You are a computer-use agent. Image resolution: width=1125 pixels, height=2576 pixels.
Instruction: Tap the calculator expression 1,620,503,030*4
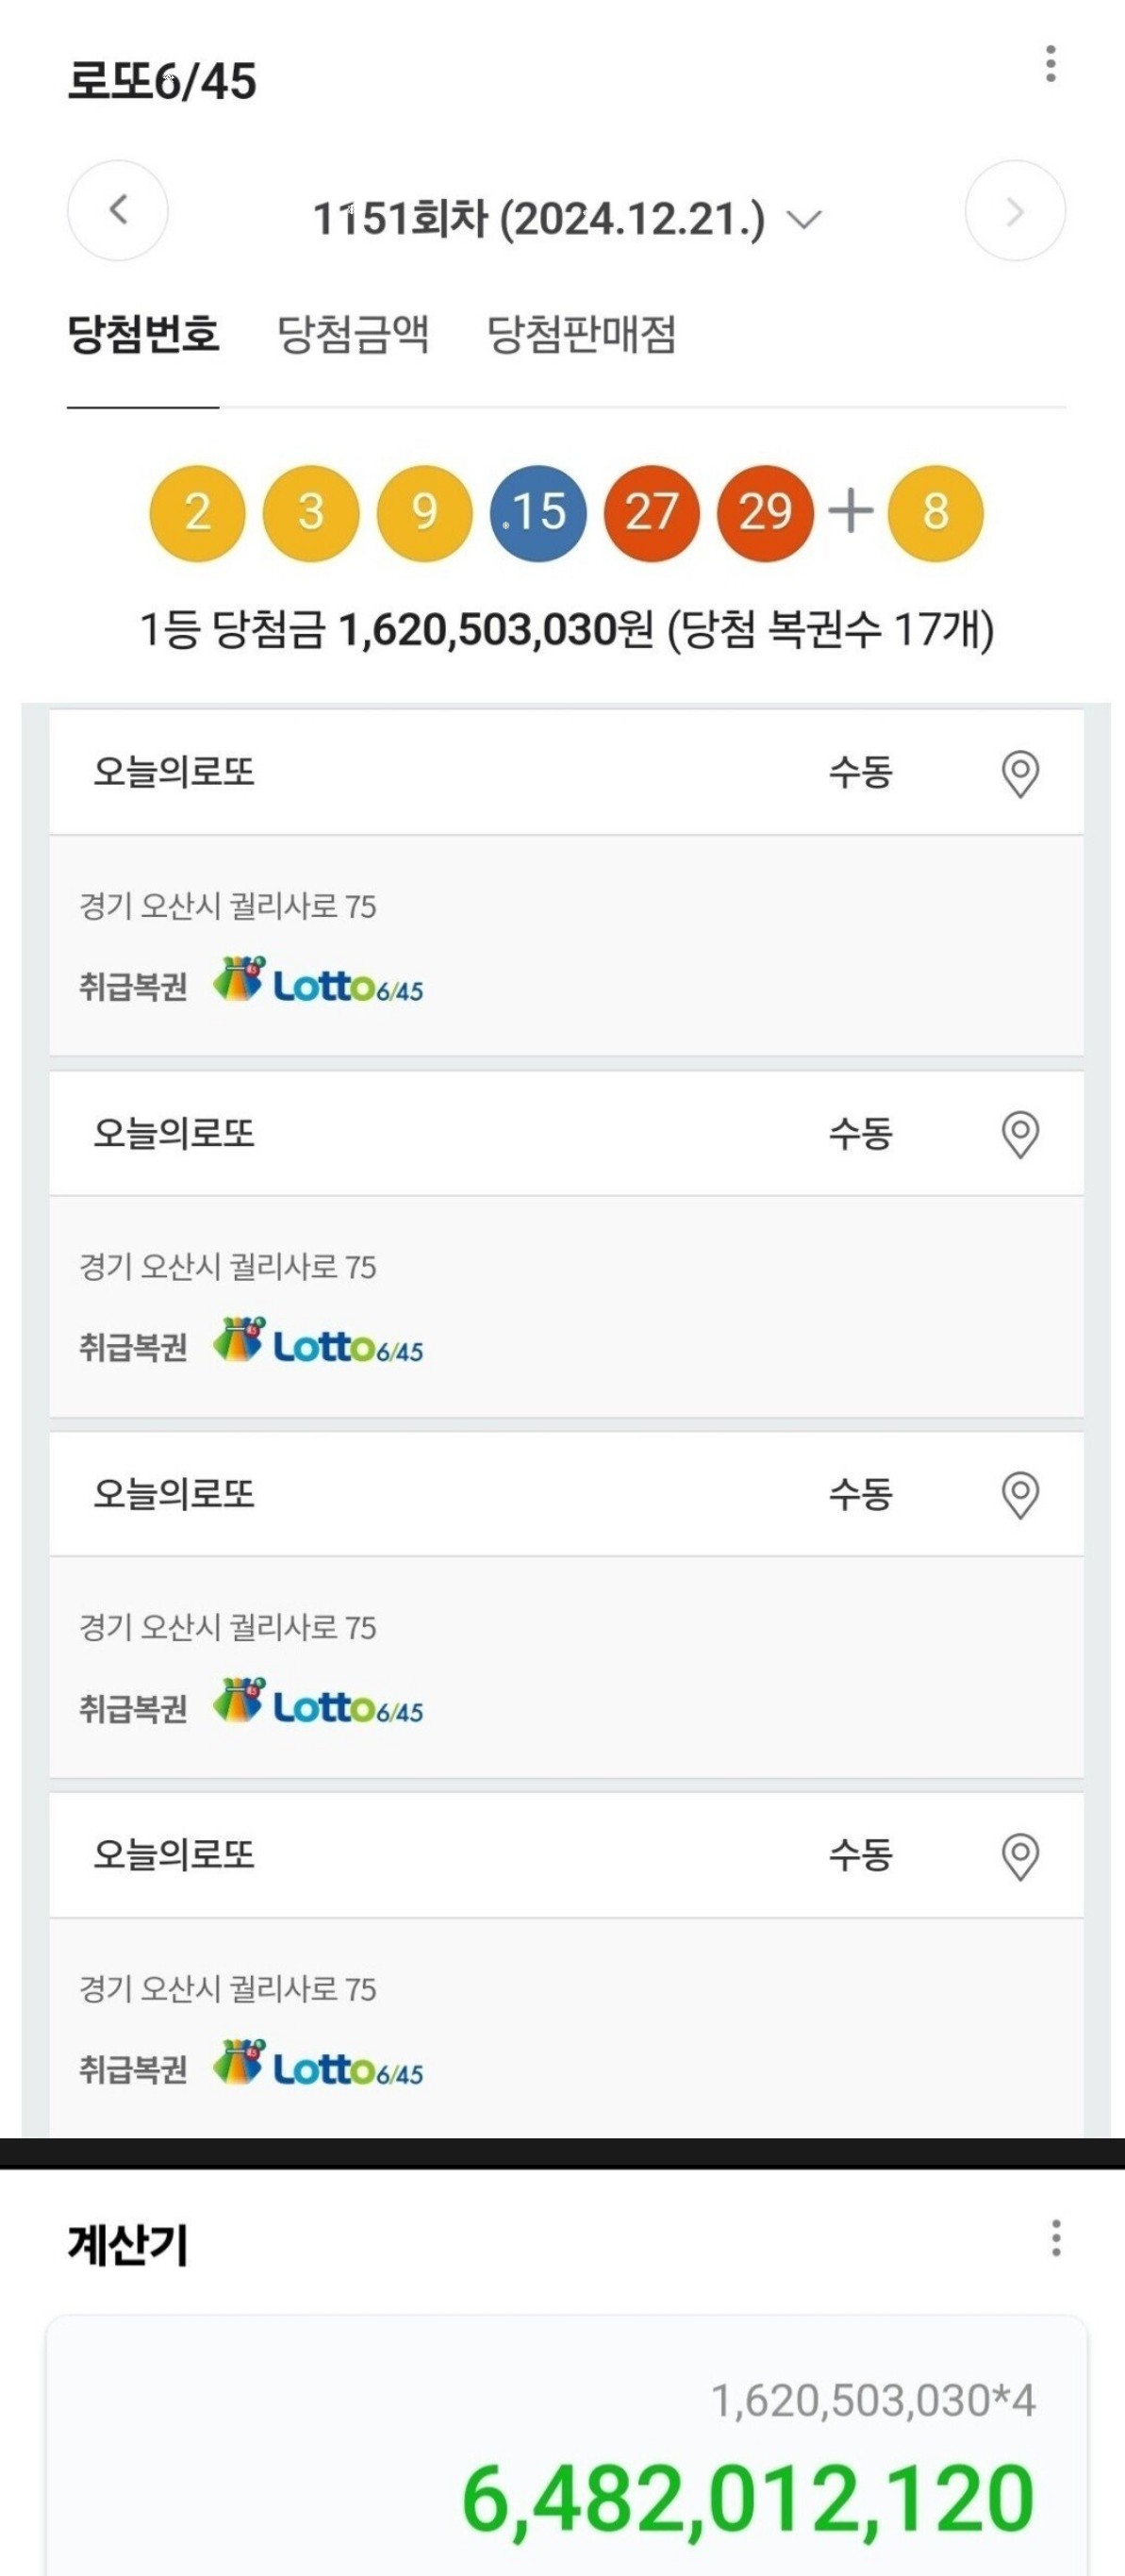[873, 2401]
